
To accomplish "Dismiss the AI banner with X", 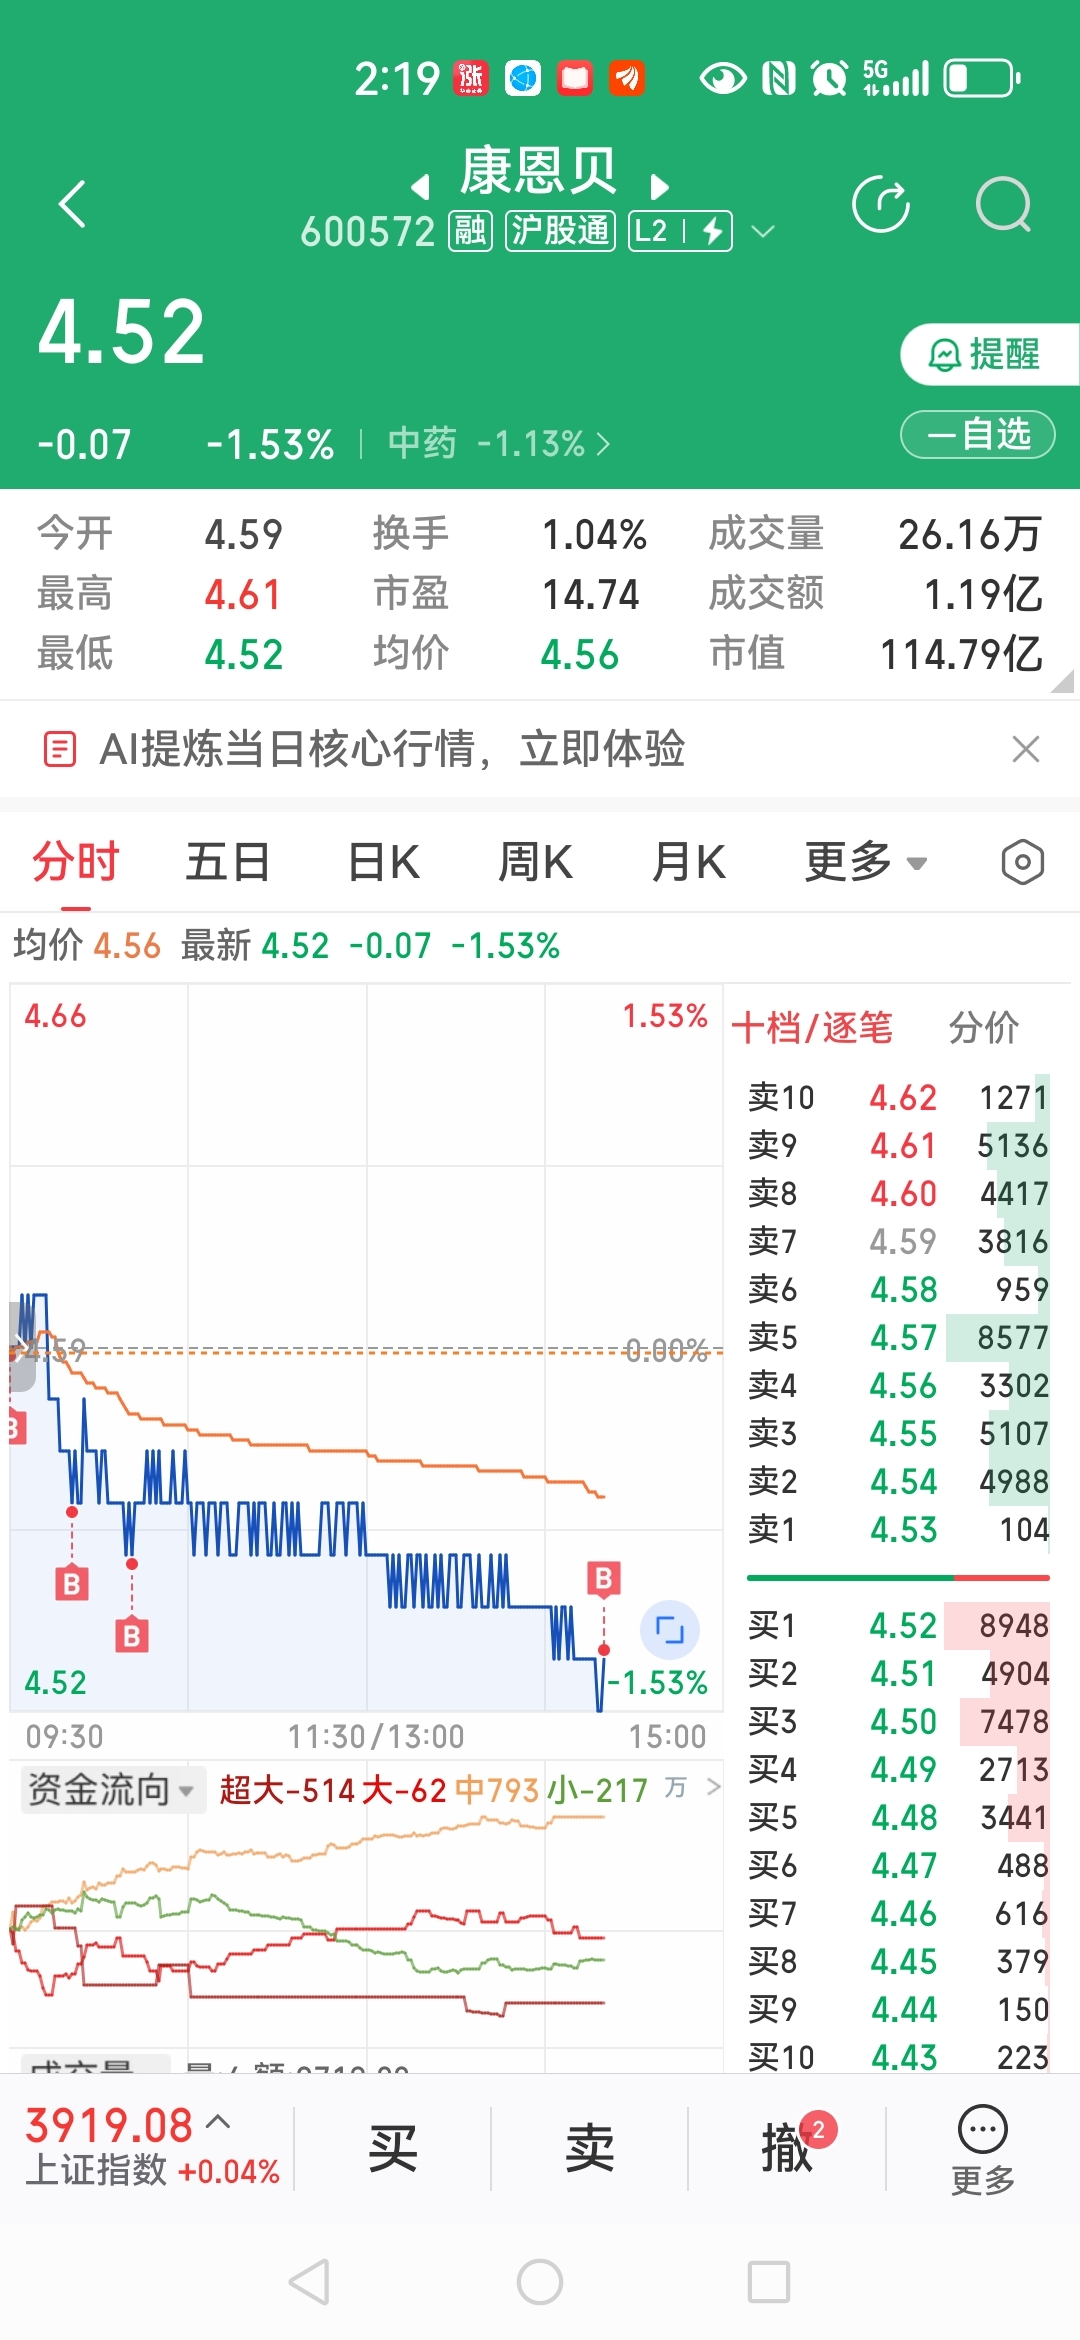I will 1026,749.
